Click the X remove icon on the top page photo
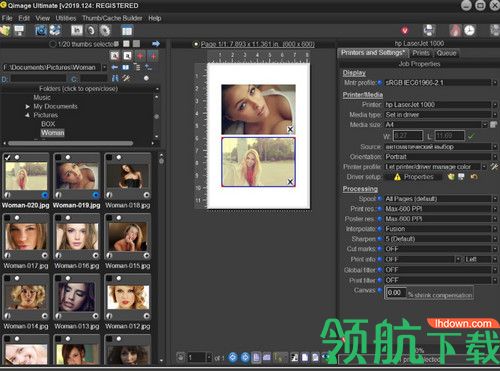The width and height of the screenshot is (500, 371). pyautogui.click(x=290, y=129)
